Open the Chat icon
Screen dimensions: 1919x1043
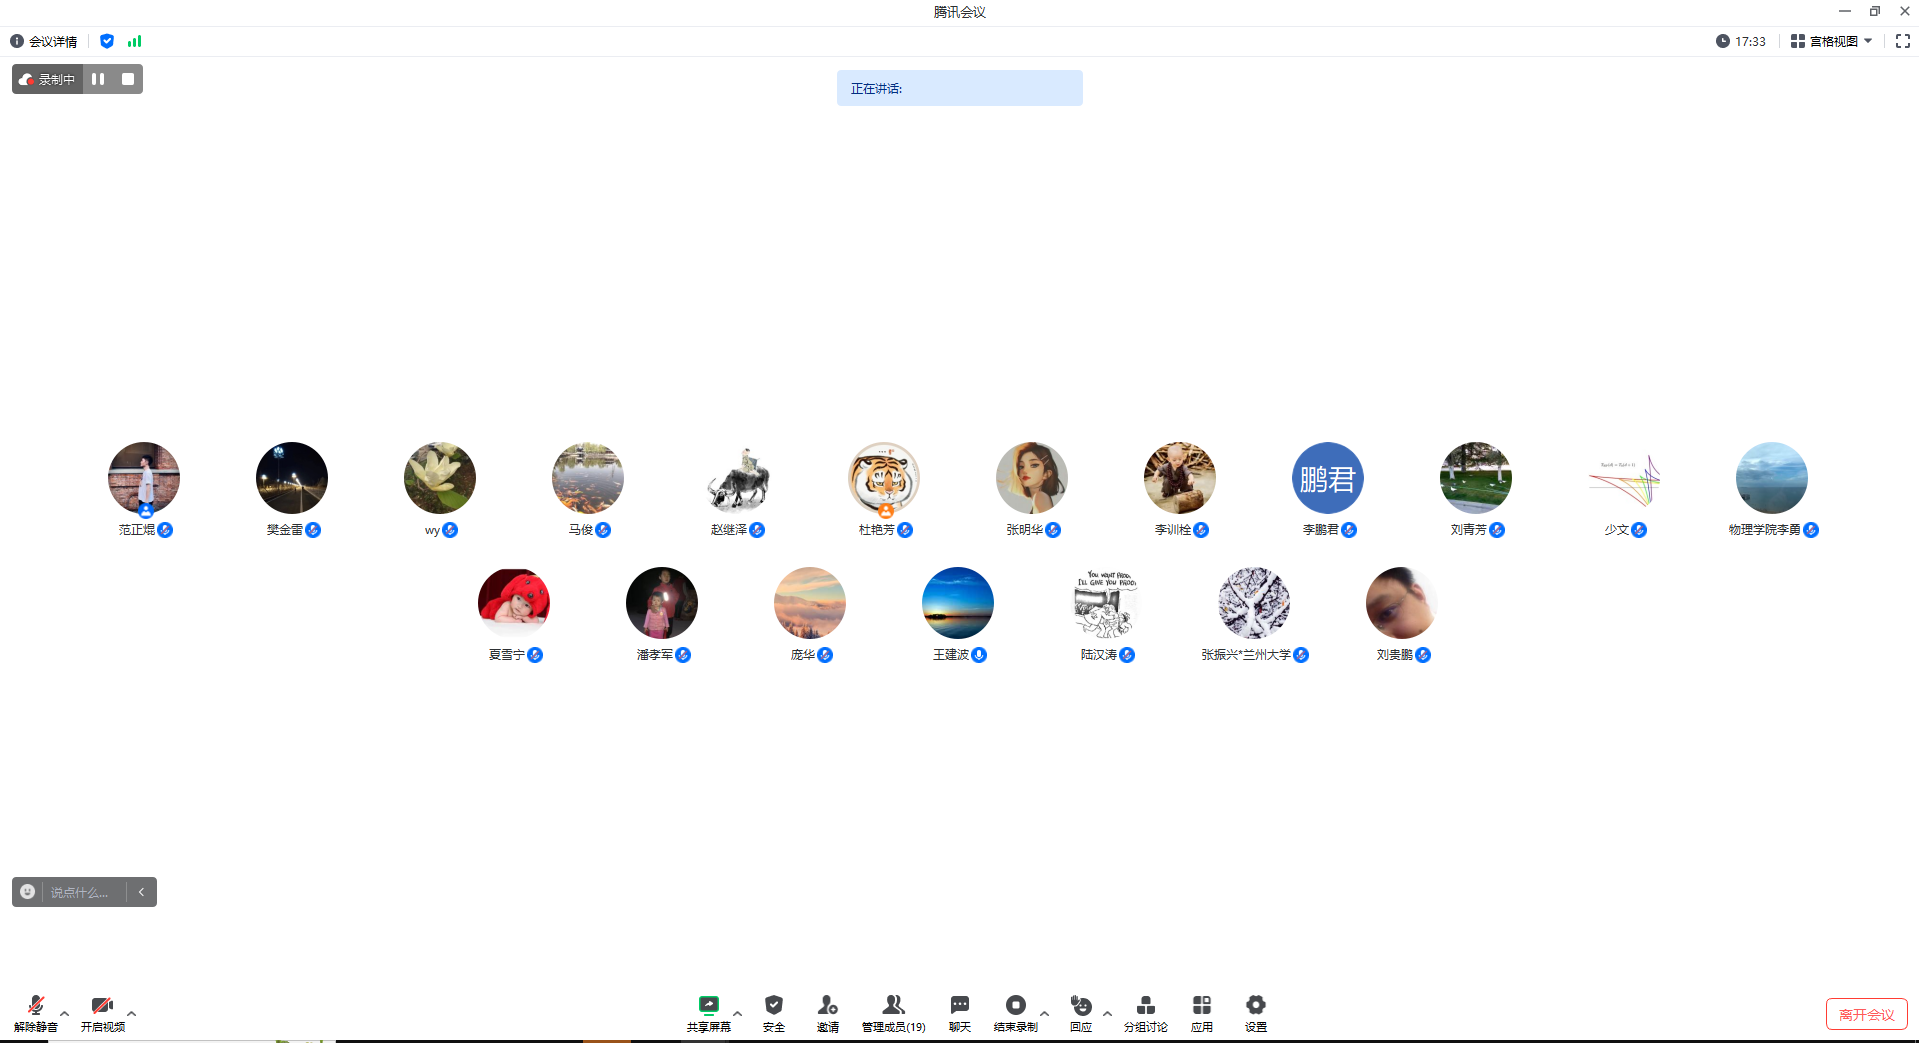point(959,1006)
